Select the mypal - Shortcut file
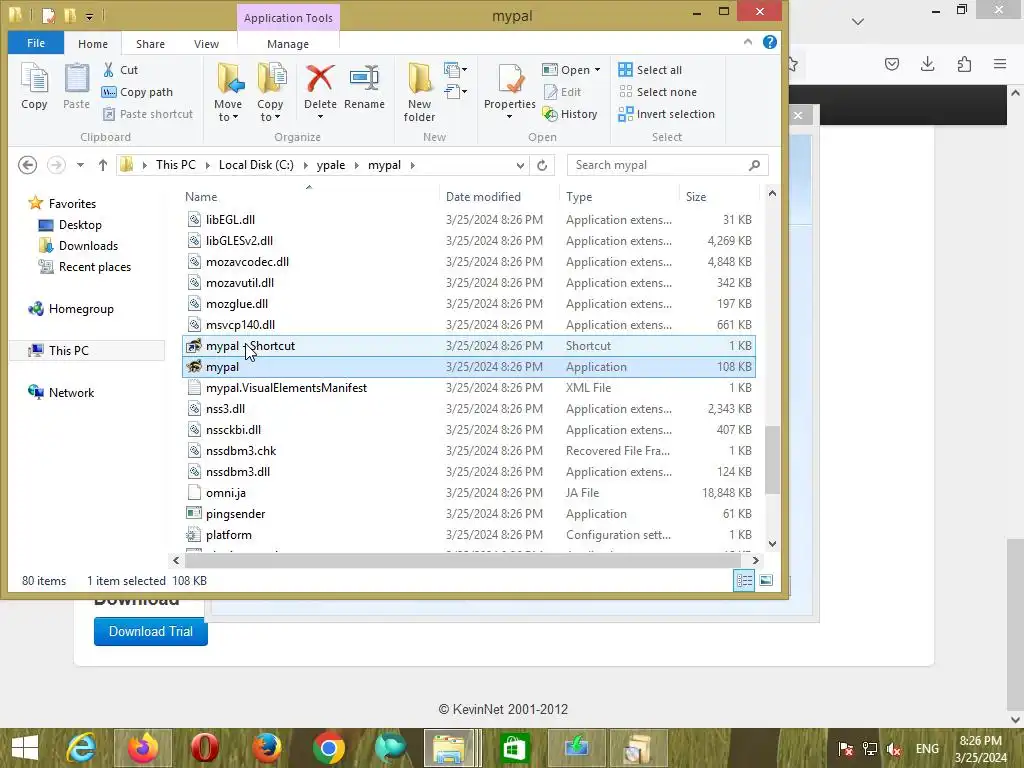Viewport: 1024px width, 768px height. (x=468, y=345)
